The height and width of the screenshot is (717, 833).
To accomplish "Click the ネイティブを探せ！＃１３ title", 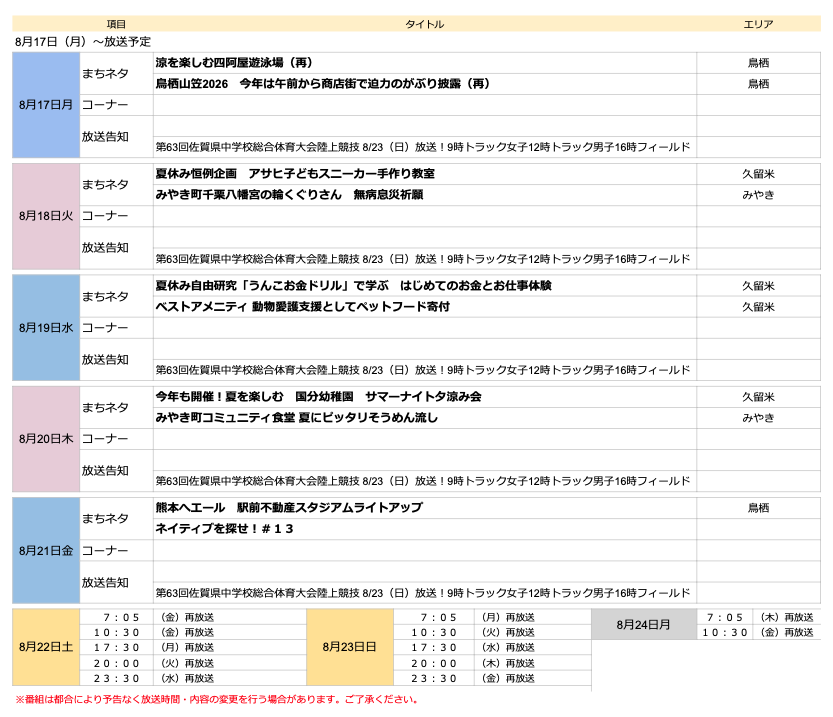I will (224, 529).
